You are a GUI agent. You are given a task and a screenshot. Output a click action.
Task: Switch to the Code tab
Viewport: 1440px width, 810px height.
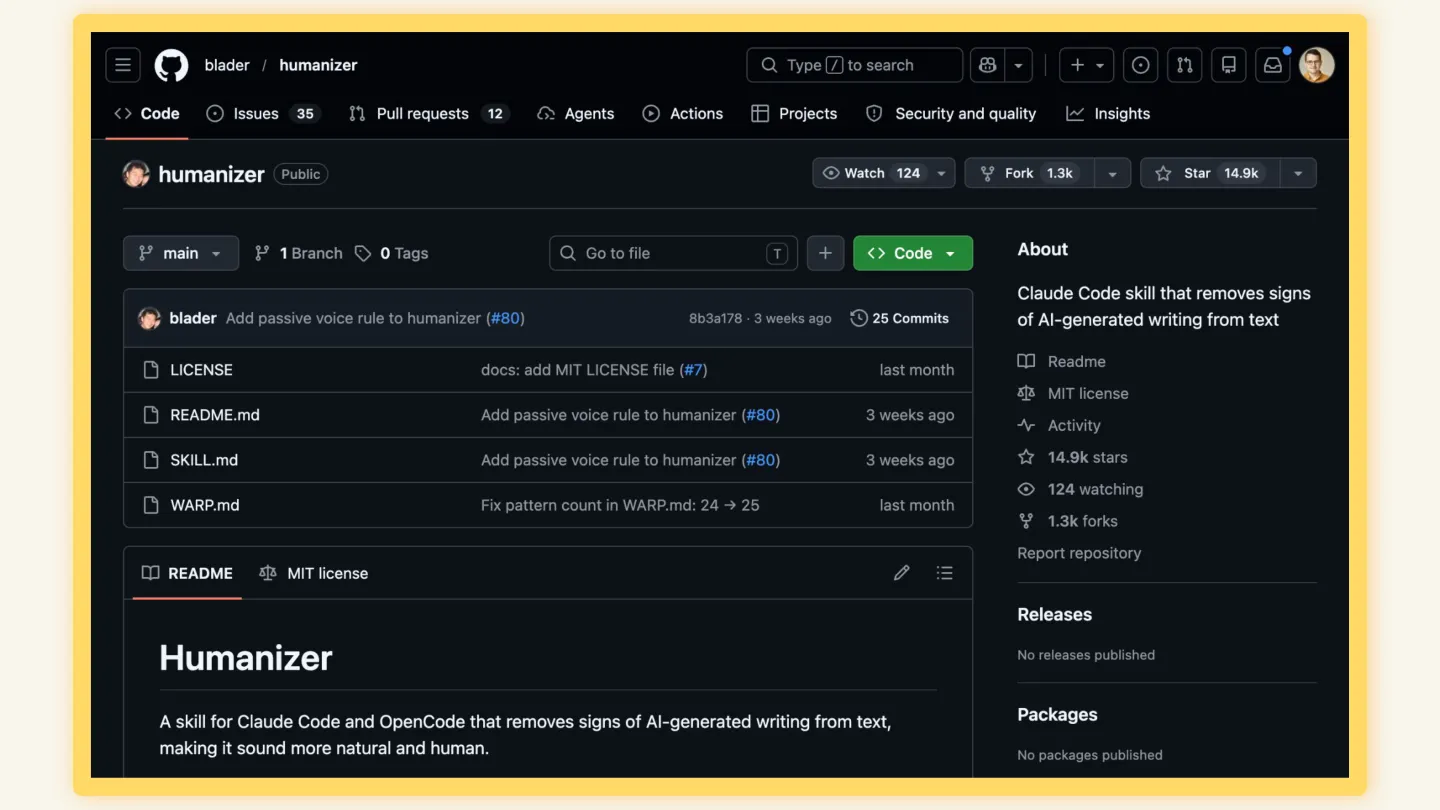[x=147, y=114]
